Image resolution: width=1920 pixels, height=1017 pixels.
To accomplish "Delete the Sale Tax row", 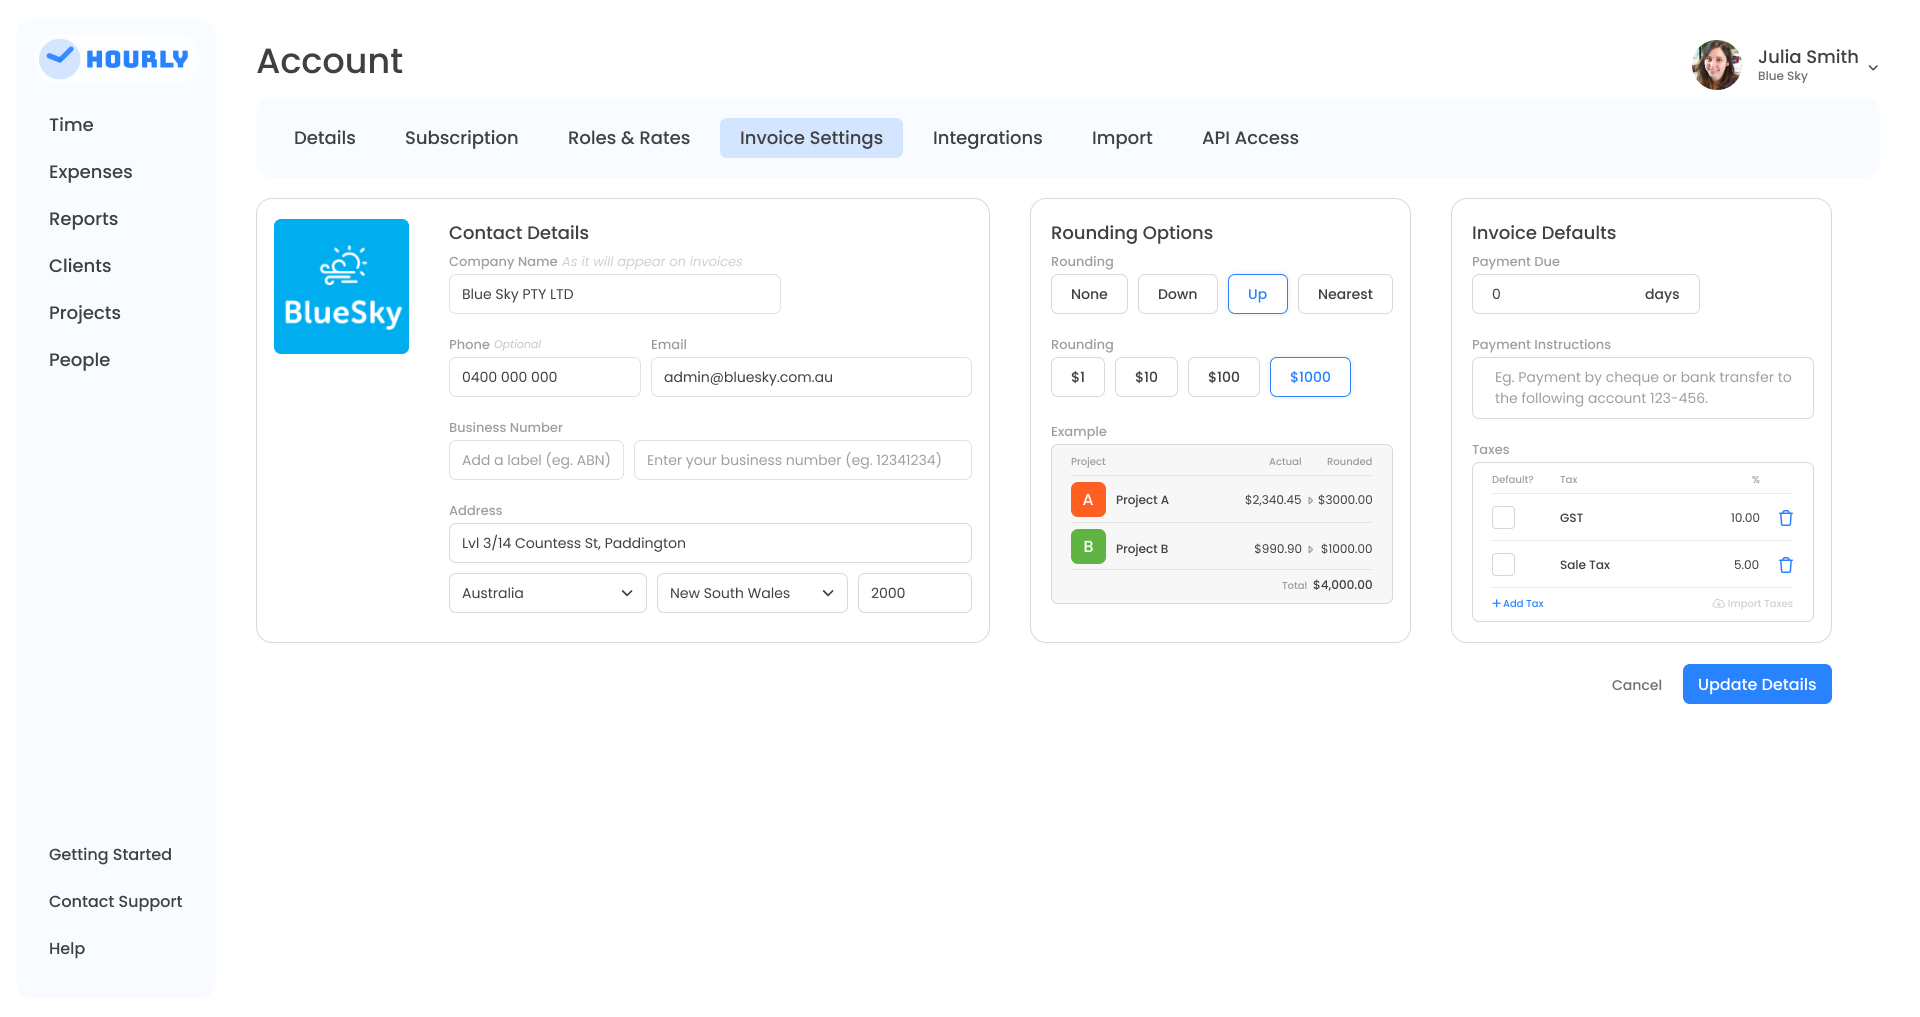I will pos(1785,565).
